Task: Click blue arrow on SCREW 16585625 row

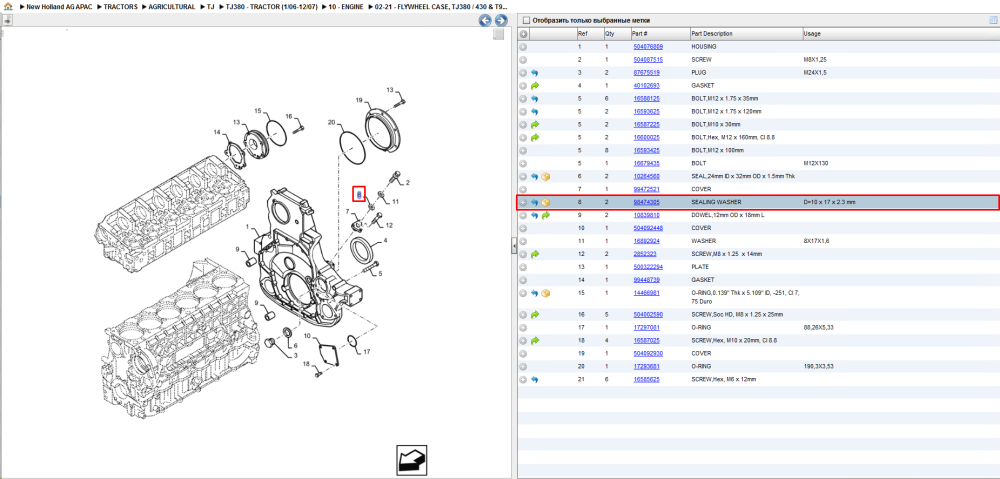Action: (x=534, y=380)
